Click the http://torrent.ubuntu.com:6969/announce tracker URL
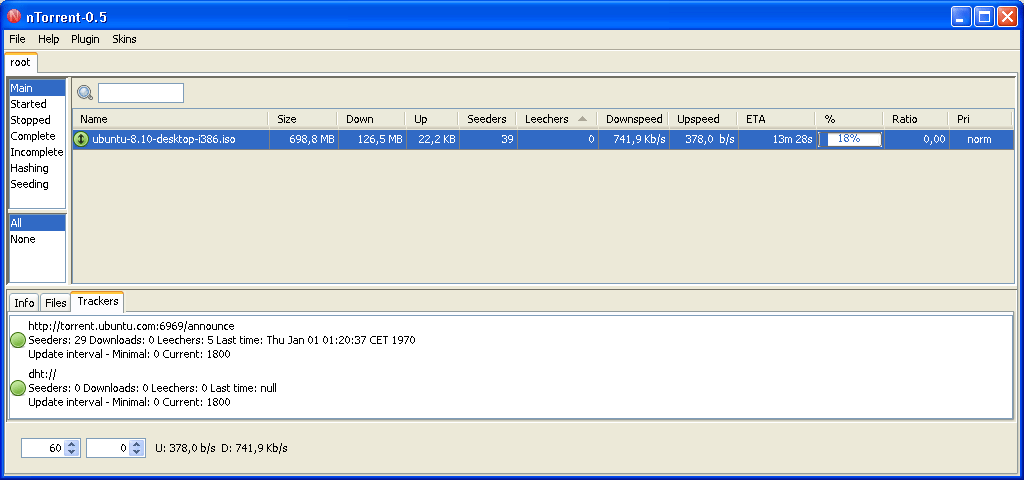The image size is (1024, 480). point(131,326)
